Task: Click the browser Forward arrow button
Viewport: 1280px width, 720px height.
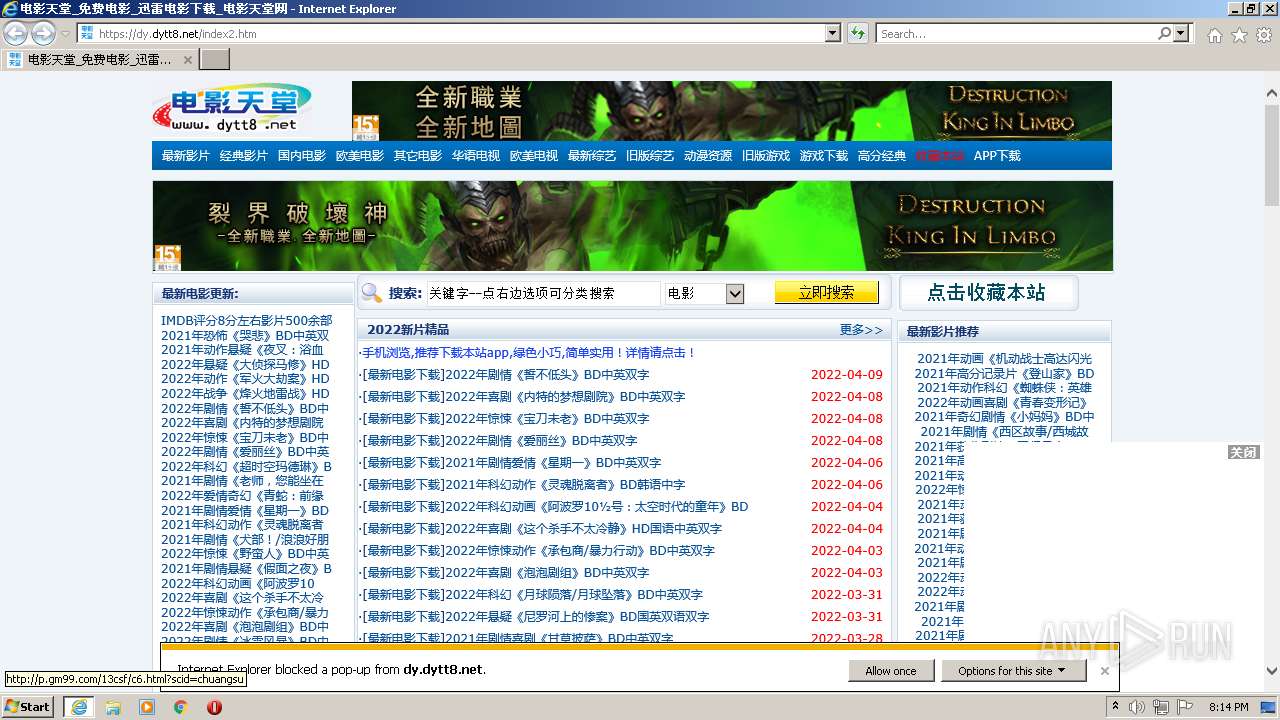Action: [x=43, y=33]
